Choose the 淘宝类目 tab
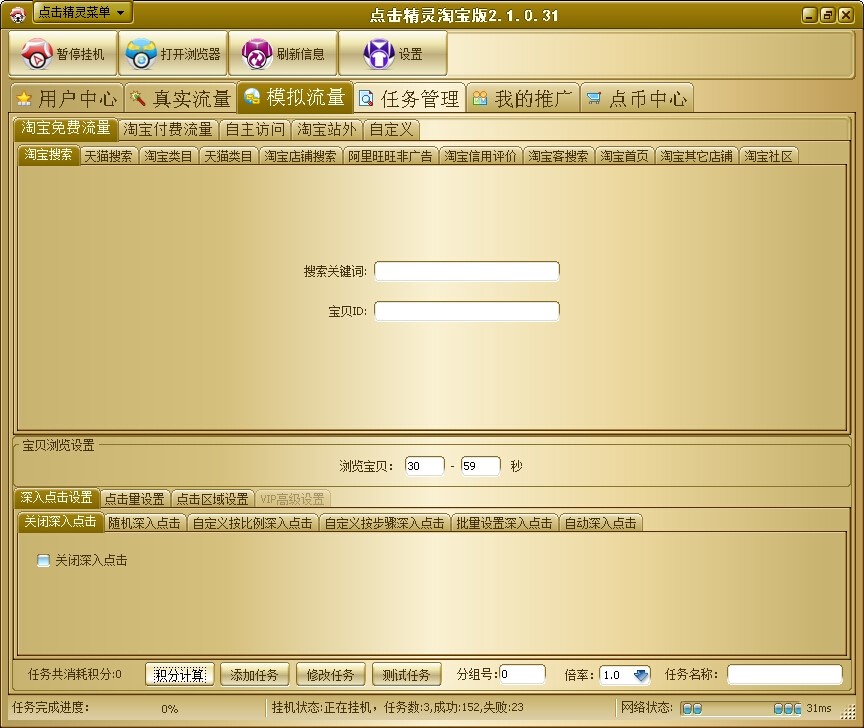Viewport: 864px width, 728px height. click(168, 157)
